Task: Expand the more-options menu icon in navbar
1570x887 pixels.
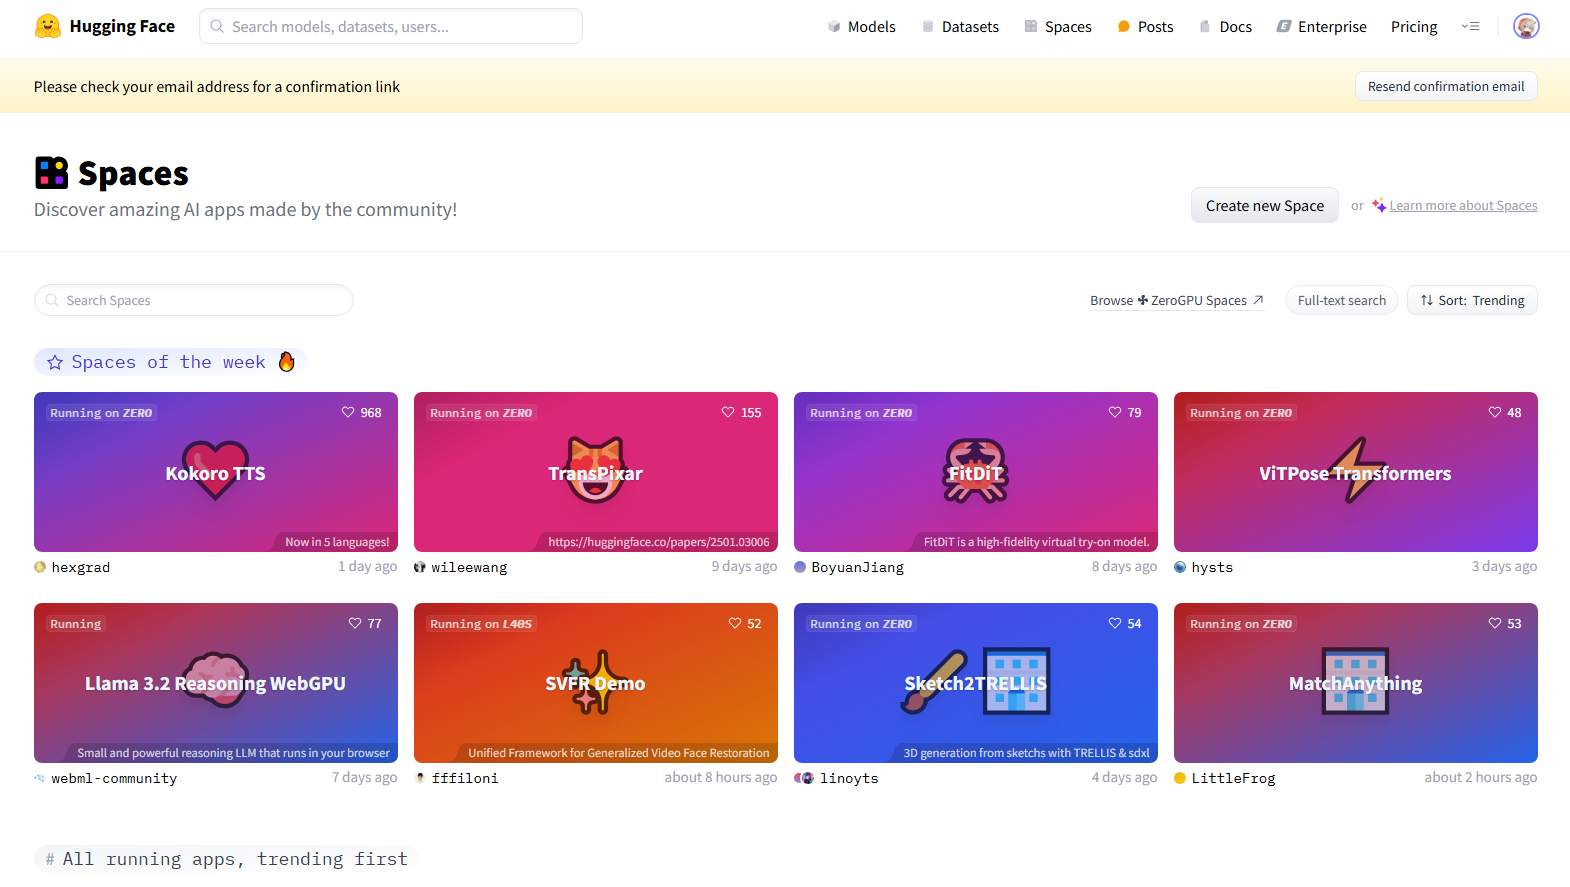Action: [1470, 27]
